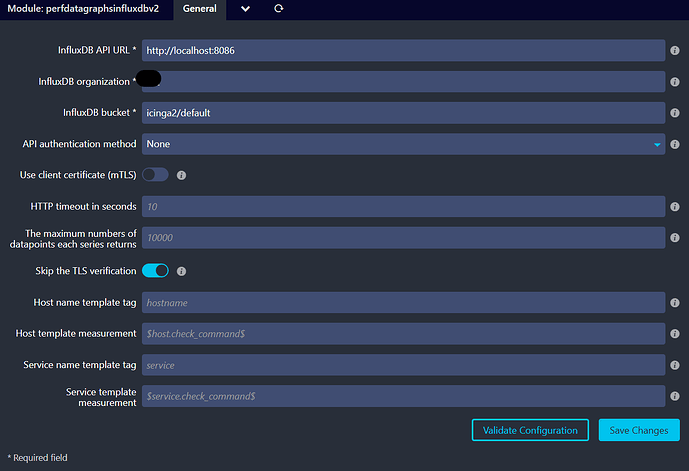Click info icon for InfluxDB API URL
This screenshot has width=689, height=471.
click(674, 51)
